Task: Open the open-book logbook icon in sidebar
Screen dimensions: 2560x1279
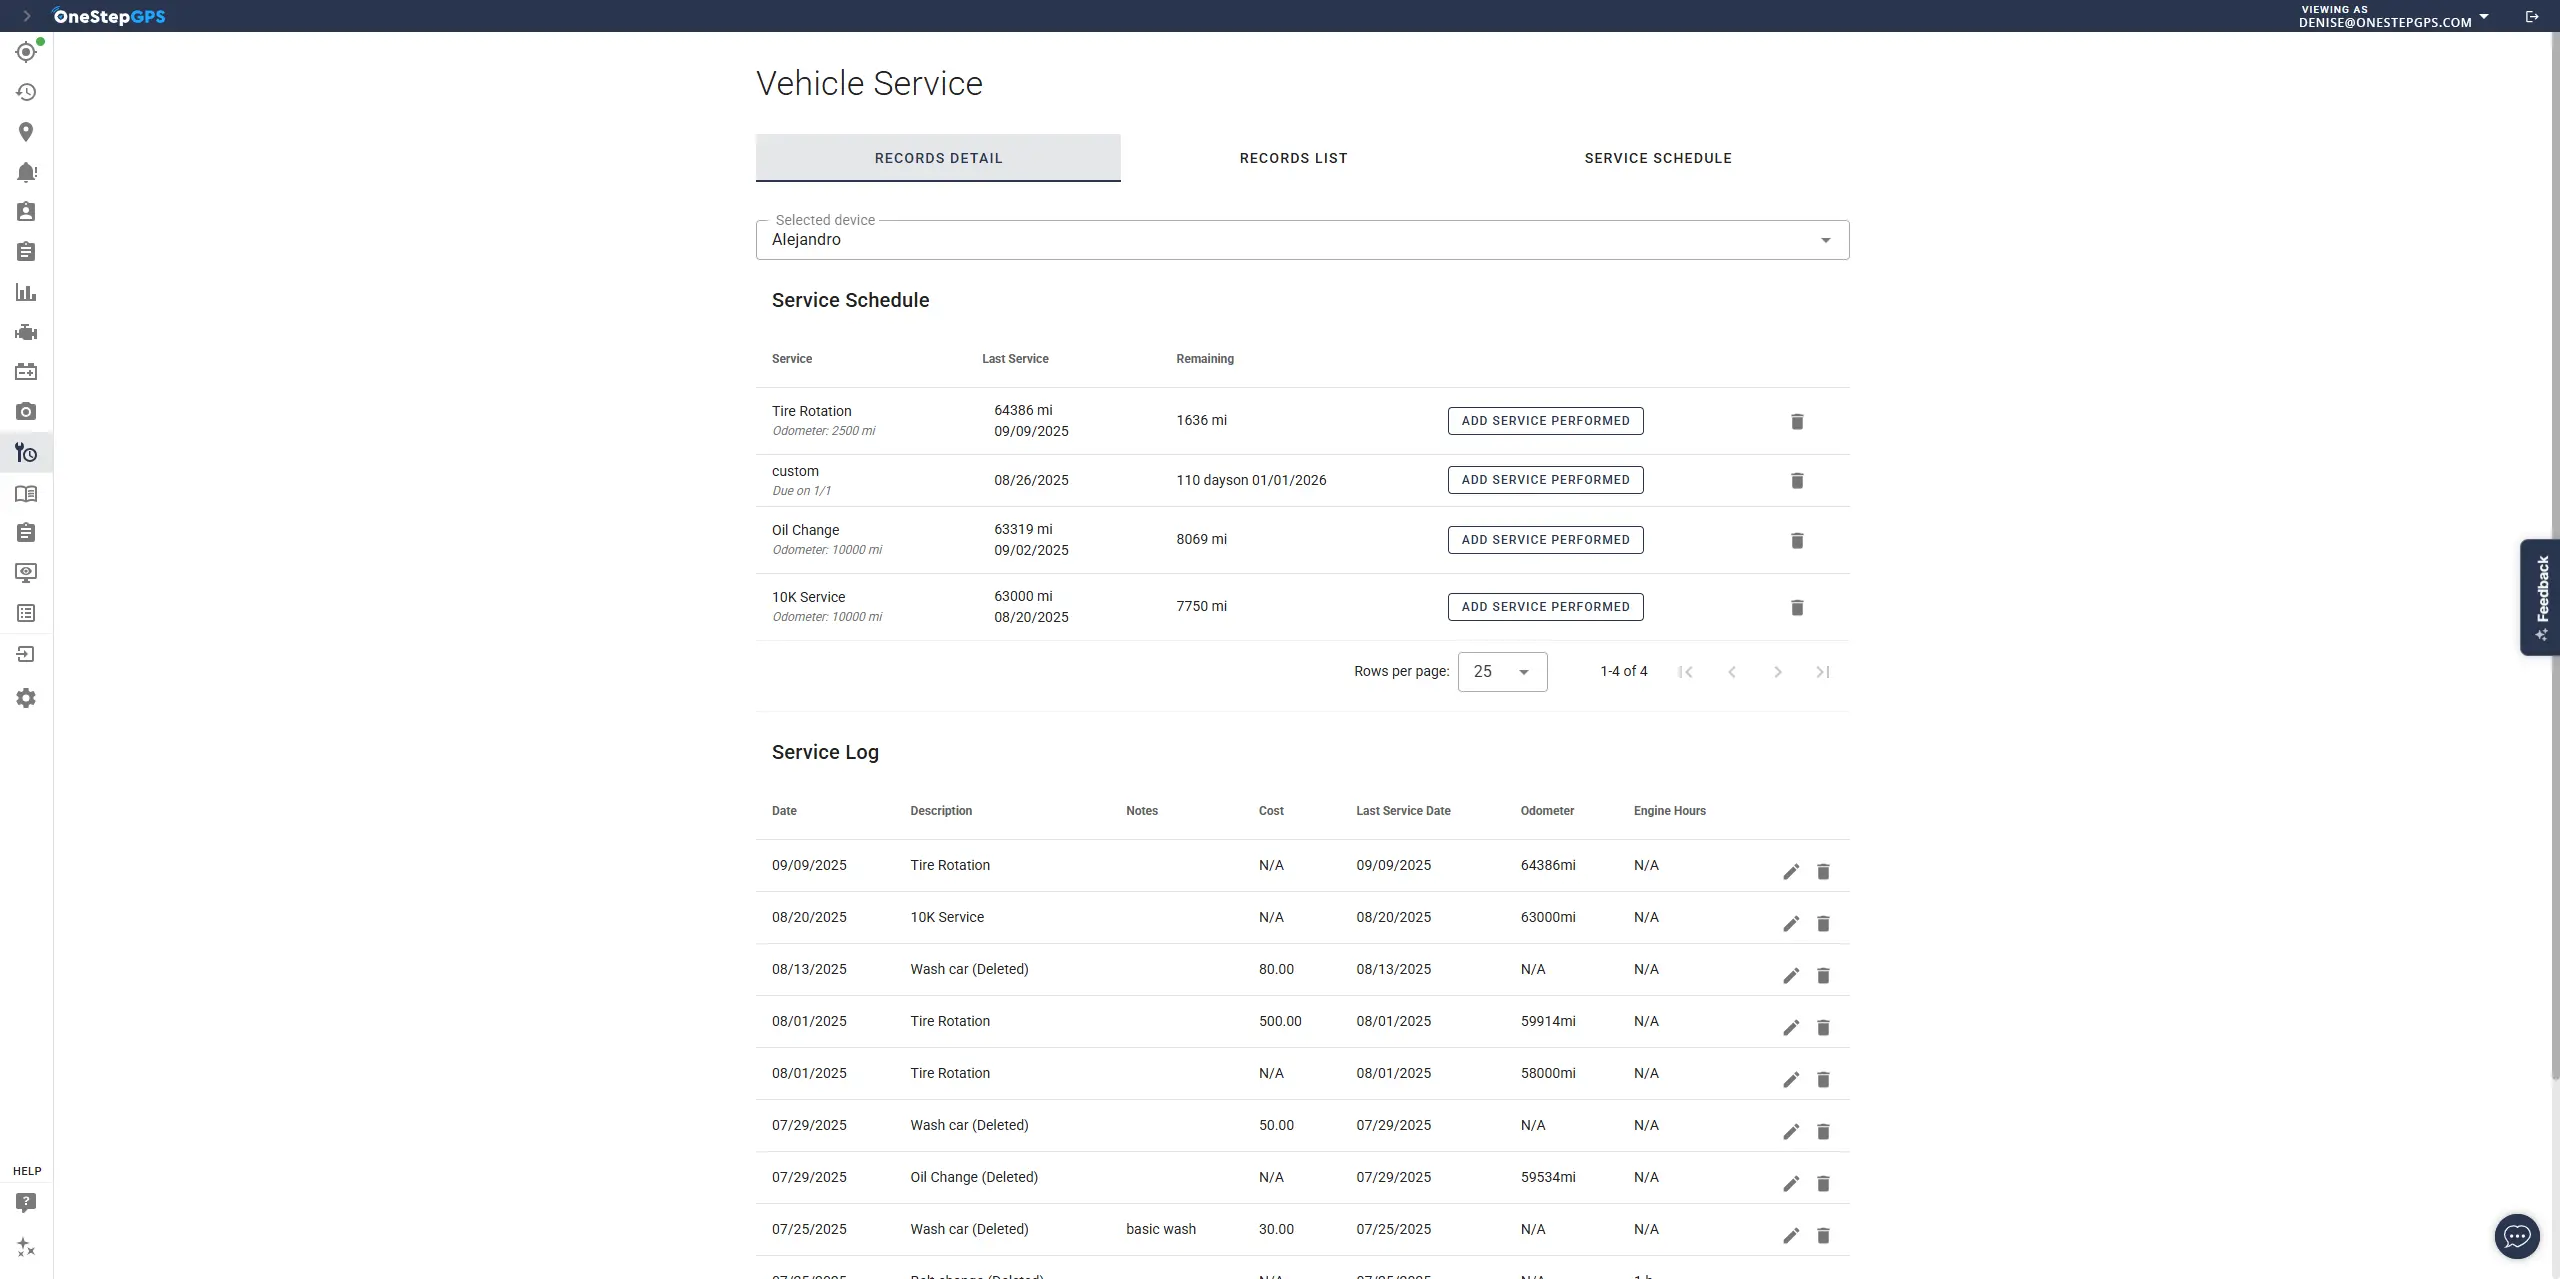Action: click(26, 494)
